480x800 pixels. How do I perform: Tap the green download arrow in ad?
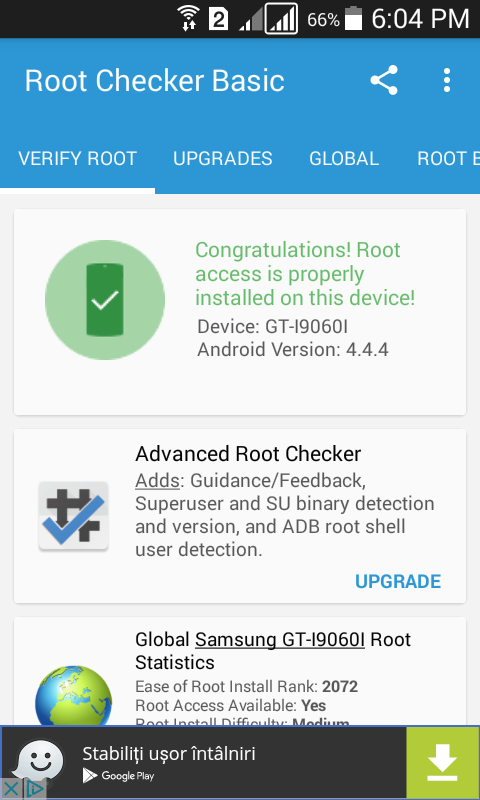[442, 763]
